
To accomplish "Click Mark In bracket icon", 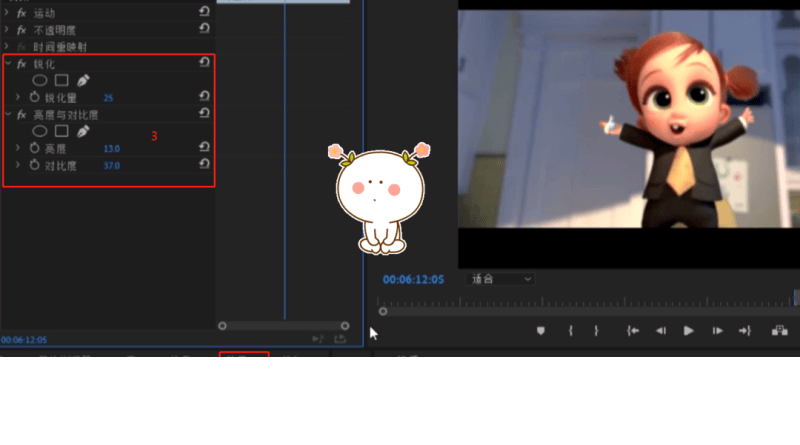I will tap(570, 331).
